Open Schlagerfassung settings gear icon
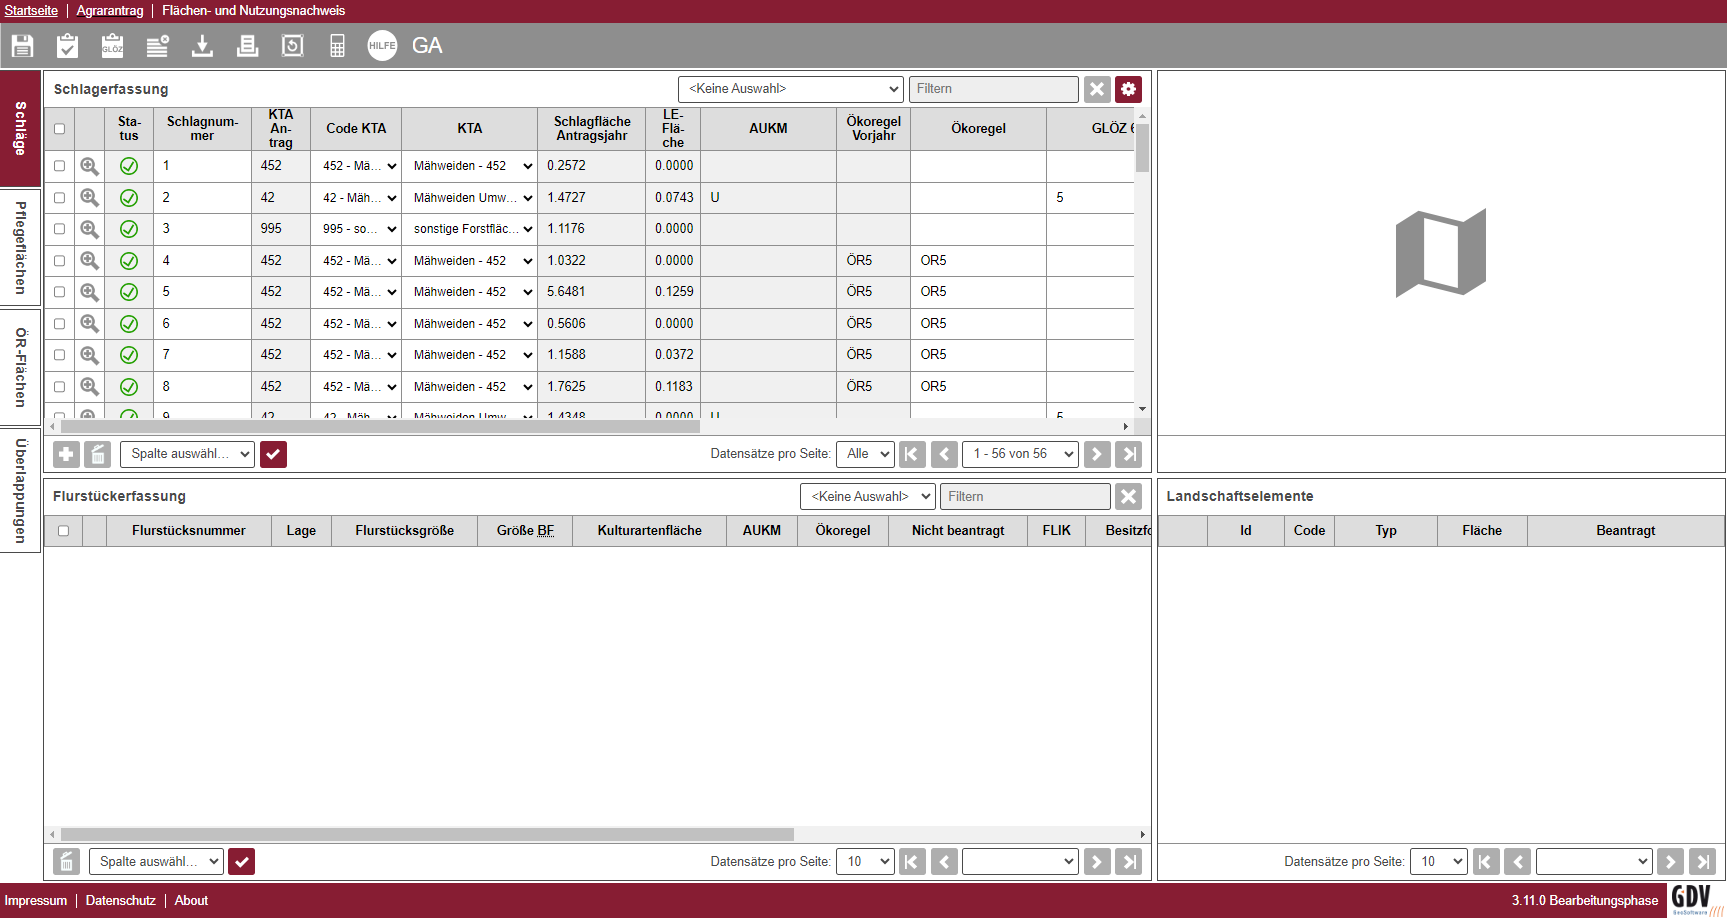 [x=1128, y=89]
